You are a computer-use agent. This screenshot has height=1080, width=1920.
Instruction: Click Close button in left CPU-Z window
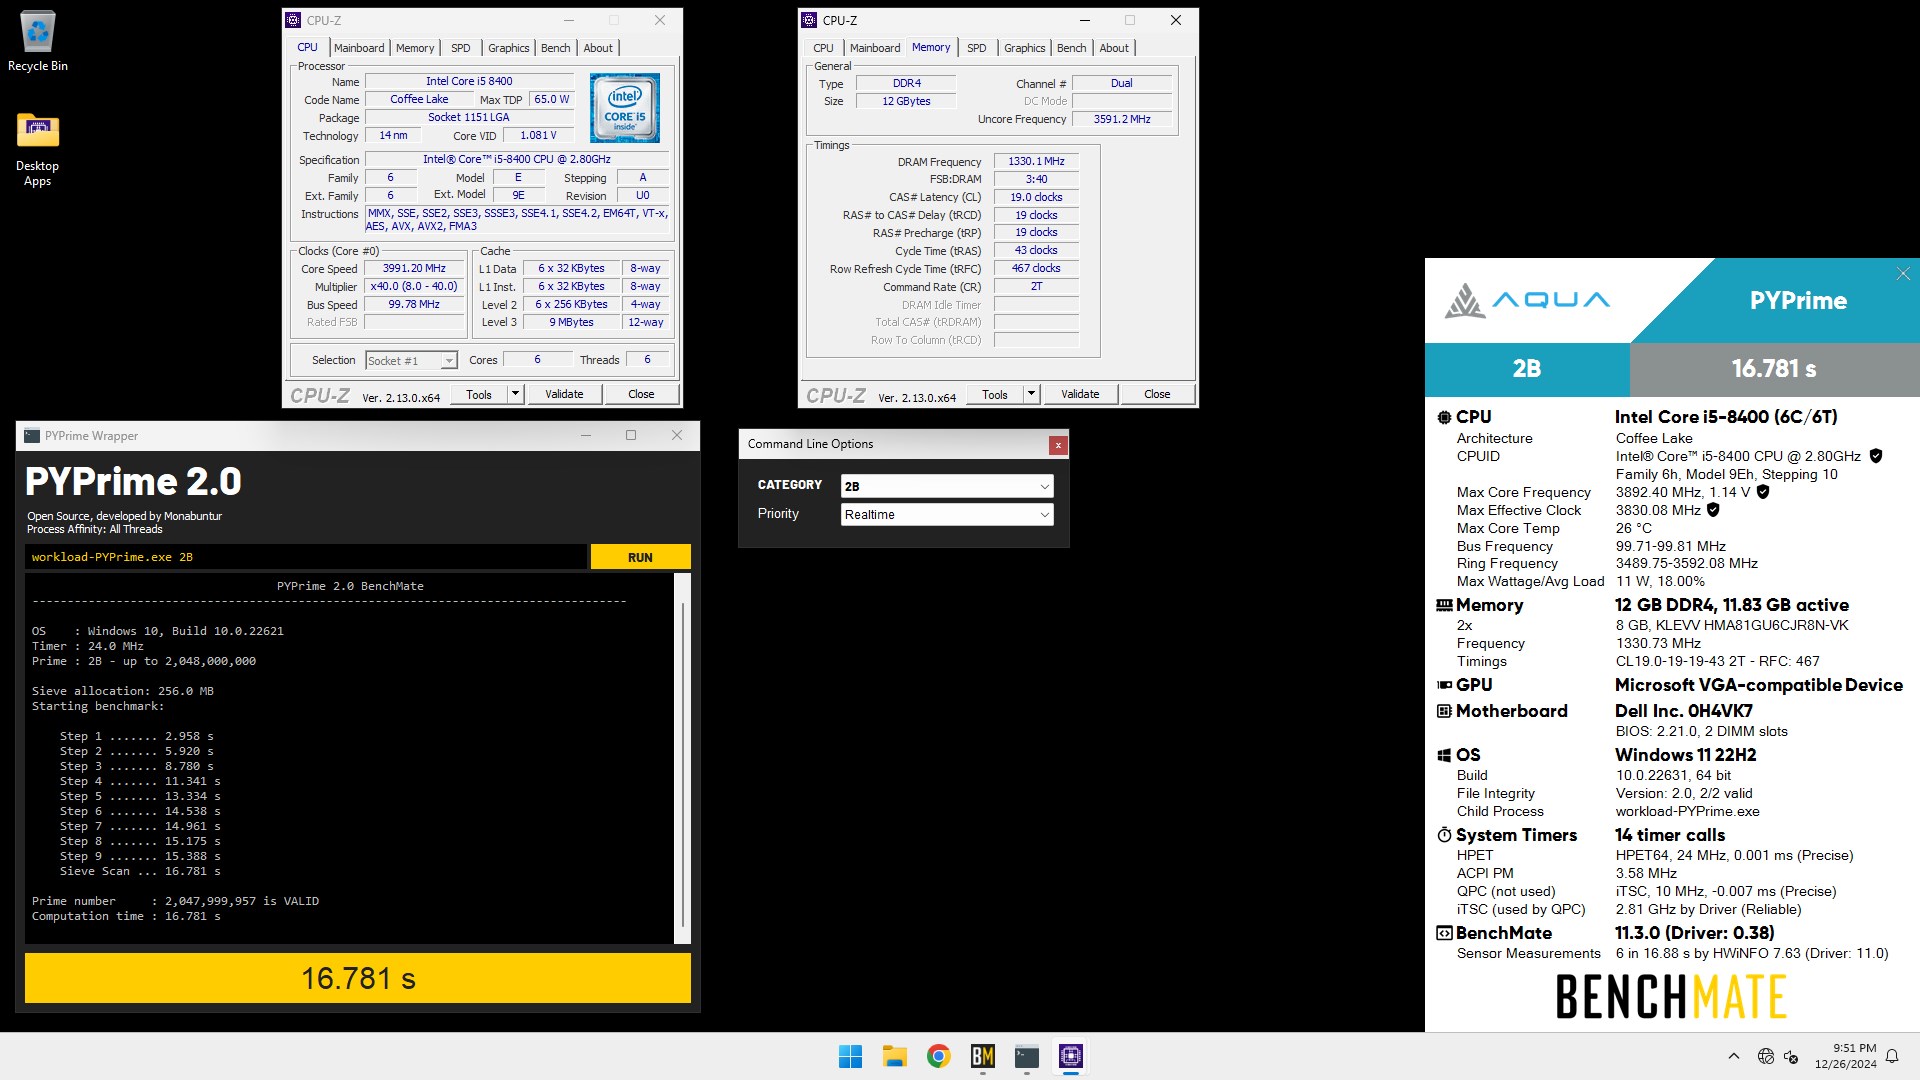point(641,394)
